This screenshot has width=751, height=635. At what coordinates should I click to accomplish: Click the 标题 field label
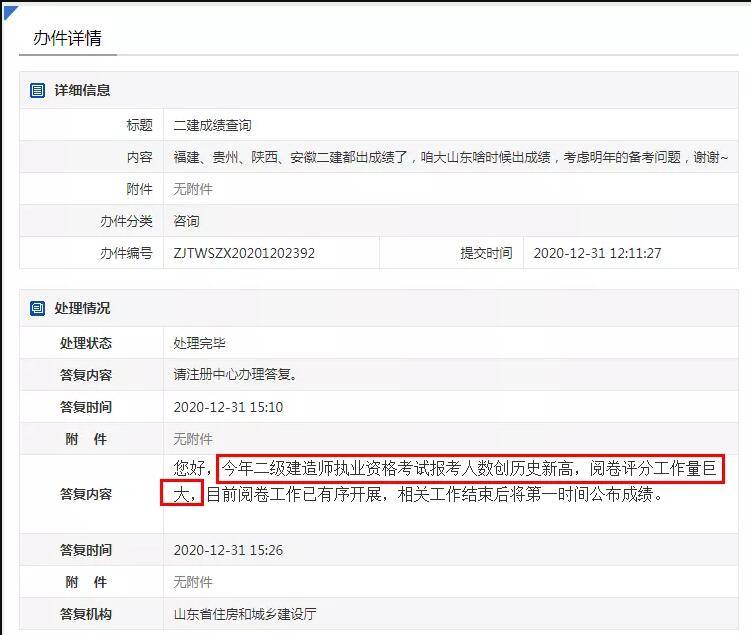point(139,125)
